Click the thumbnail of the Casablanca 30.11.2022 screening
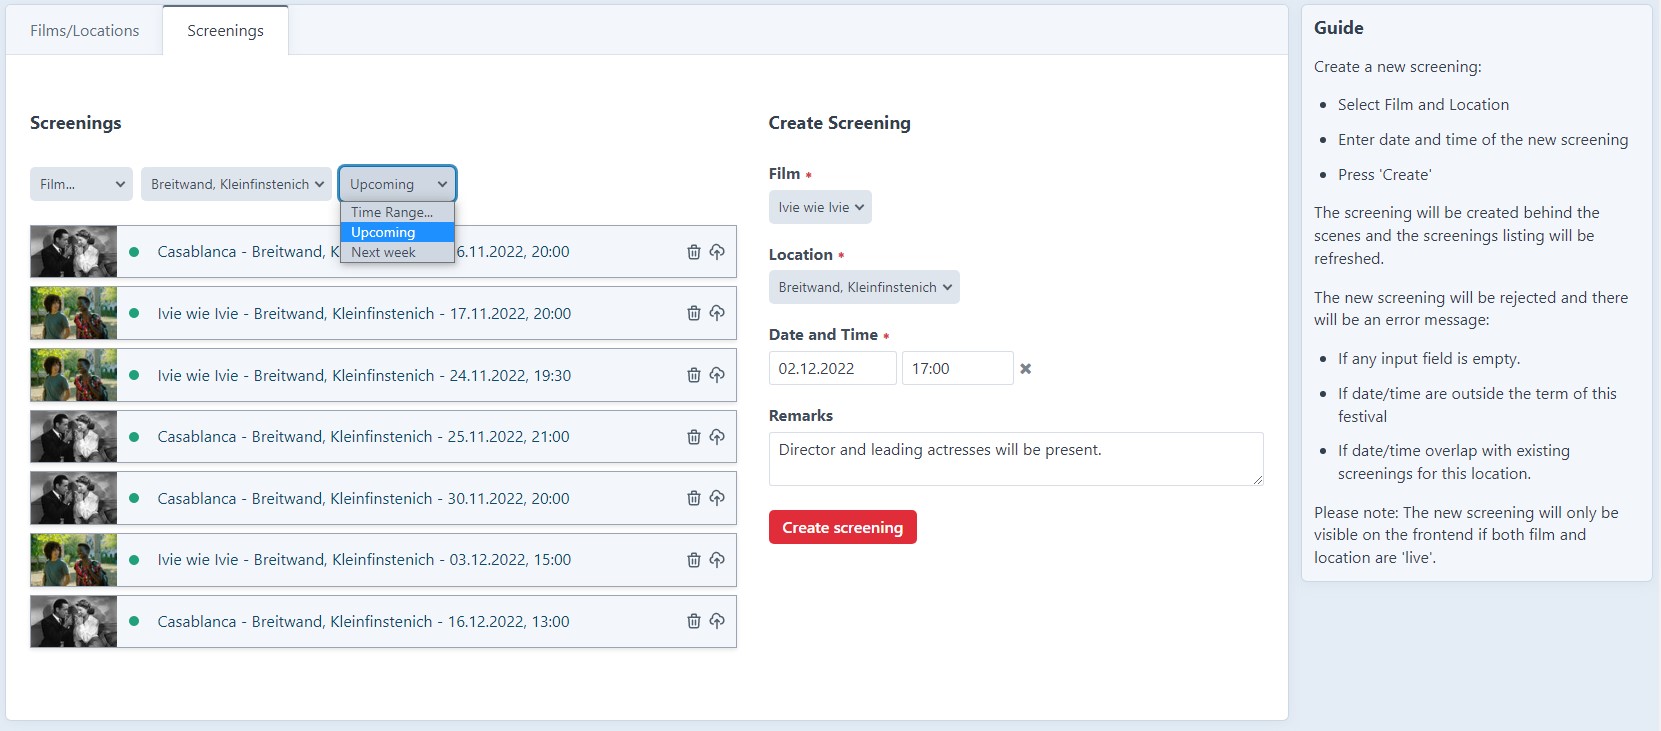The image size is (1661, 731). tap(74, 498)
